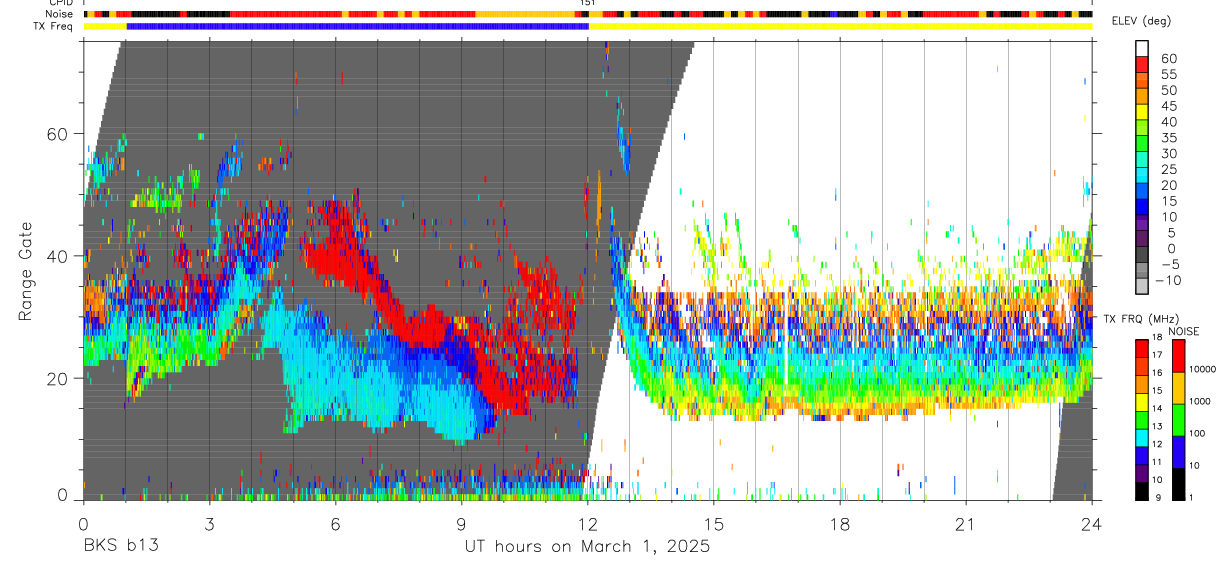Click the '35' label on ELEV colorbar

tap(1168, 138)
